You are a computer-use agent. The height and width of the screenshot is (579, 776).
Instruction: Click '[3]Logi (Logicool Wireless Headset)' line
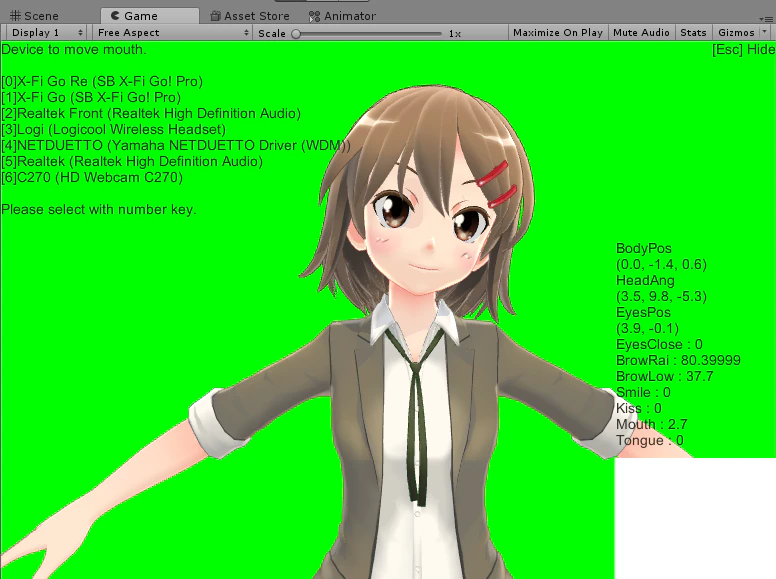coord(113,129)
